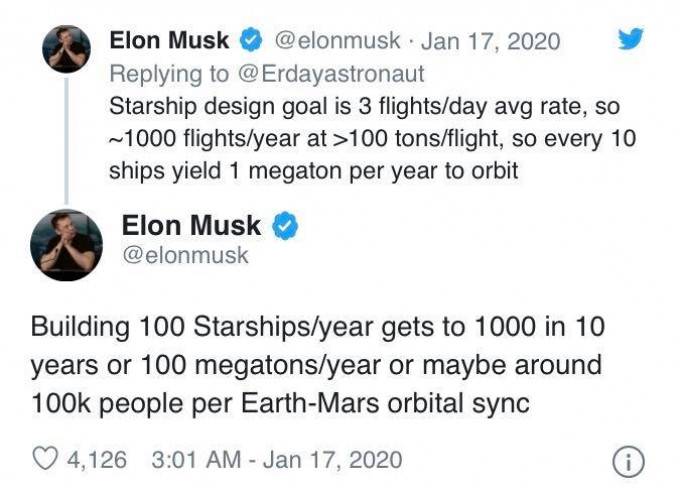Select the tweet text about 100 Starships/year
This screenshot has width=680, height=488.
317,365
